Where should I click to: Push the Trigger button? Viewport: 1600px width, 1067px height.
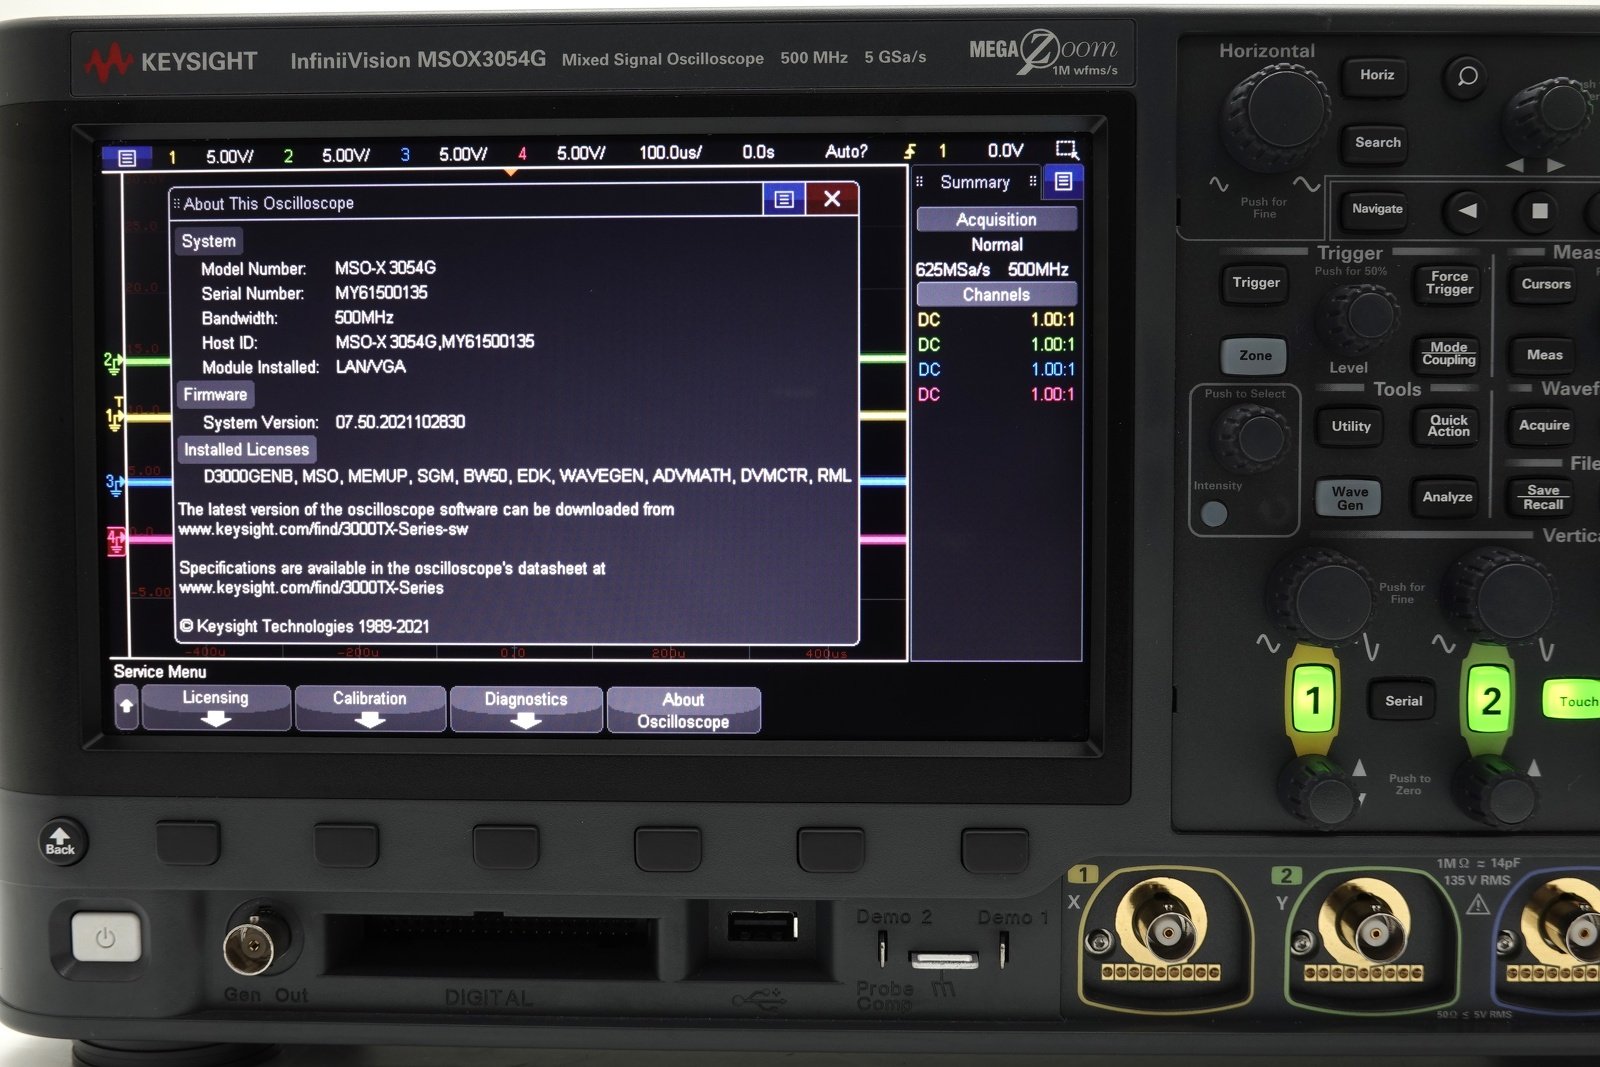click(1256, 283)
